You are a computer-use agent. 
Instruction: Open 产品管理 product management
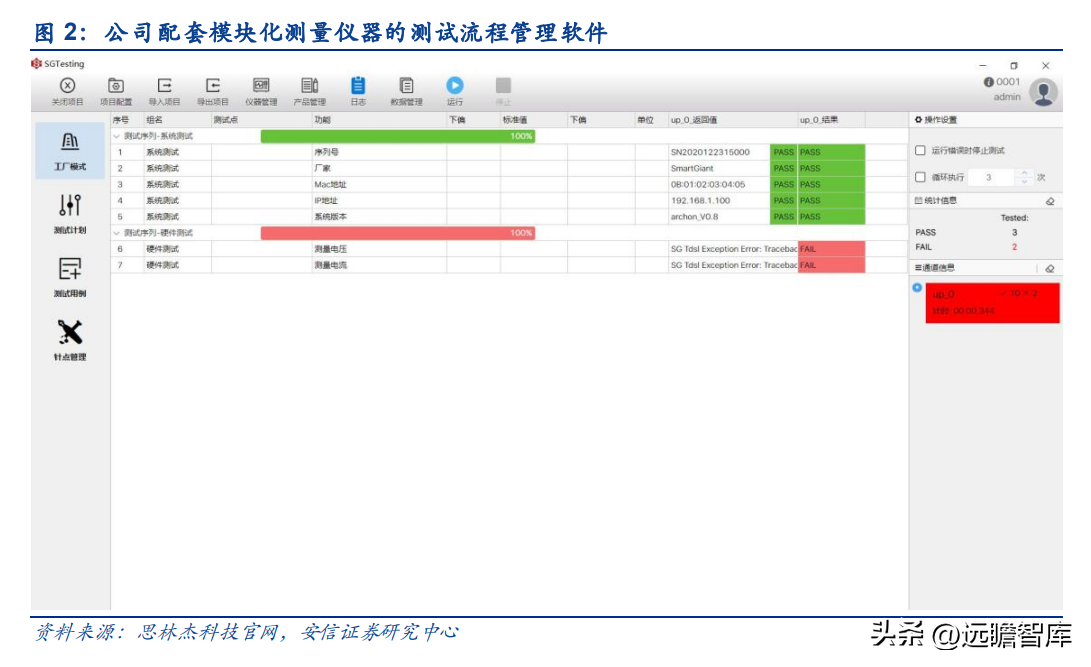[x=309, y=87]
